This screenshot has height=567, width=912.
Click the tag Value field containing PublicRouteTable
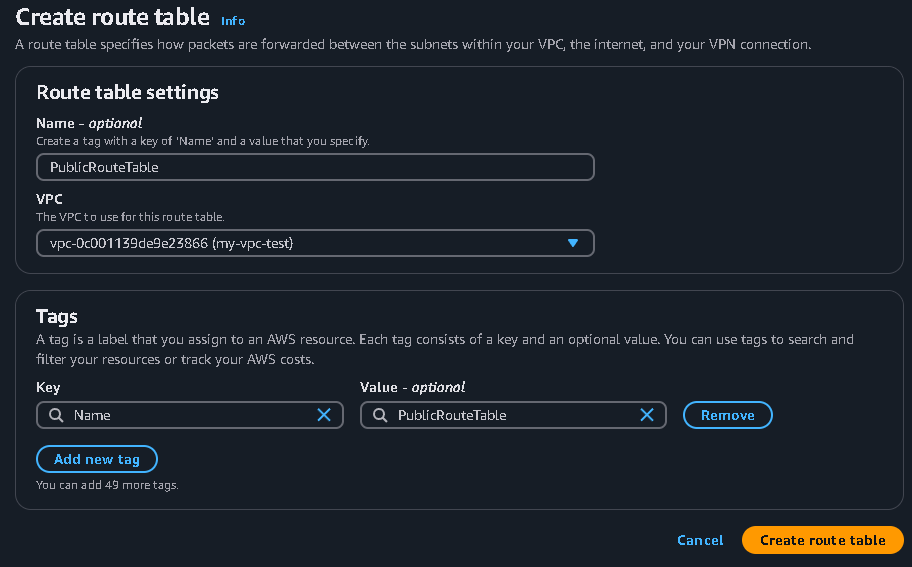point(513,415)
